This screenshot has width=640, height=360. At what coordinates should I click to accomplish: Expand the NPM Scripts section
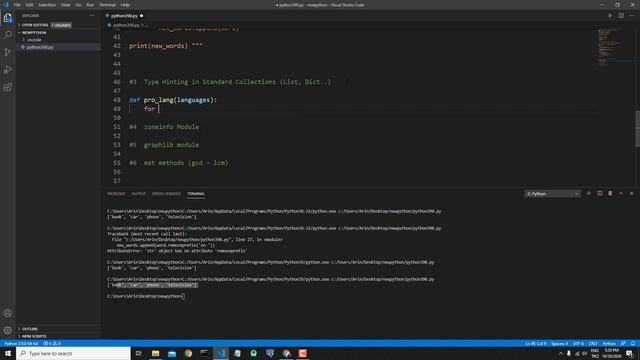[33, 336]
